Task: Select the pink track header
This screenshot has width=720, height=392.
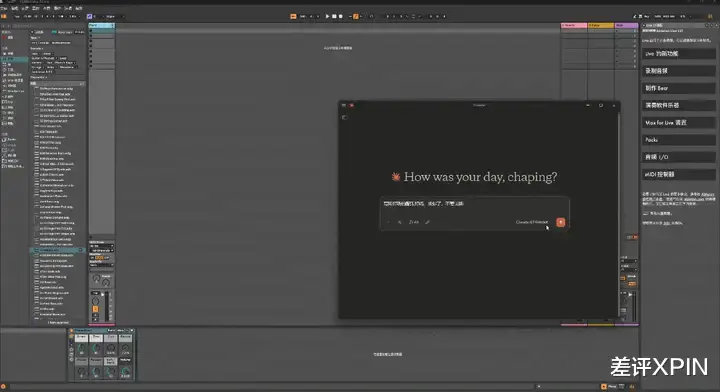Action: (x=574, y=25)
